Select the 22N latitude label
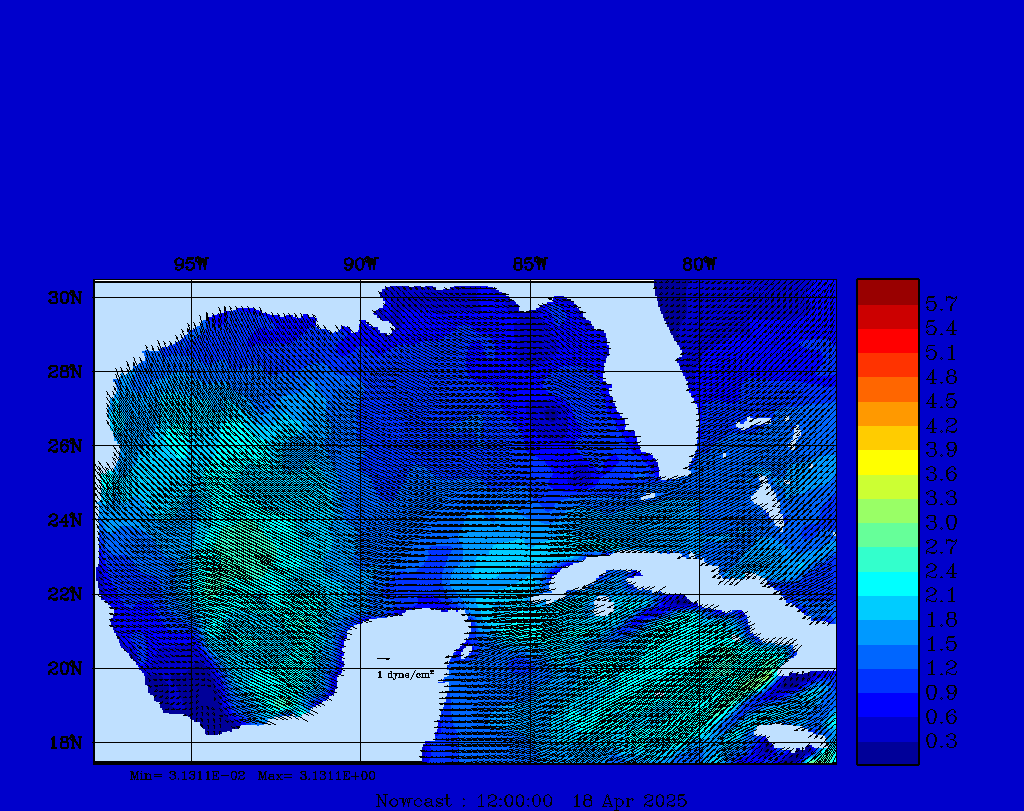 [65, 594]
